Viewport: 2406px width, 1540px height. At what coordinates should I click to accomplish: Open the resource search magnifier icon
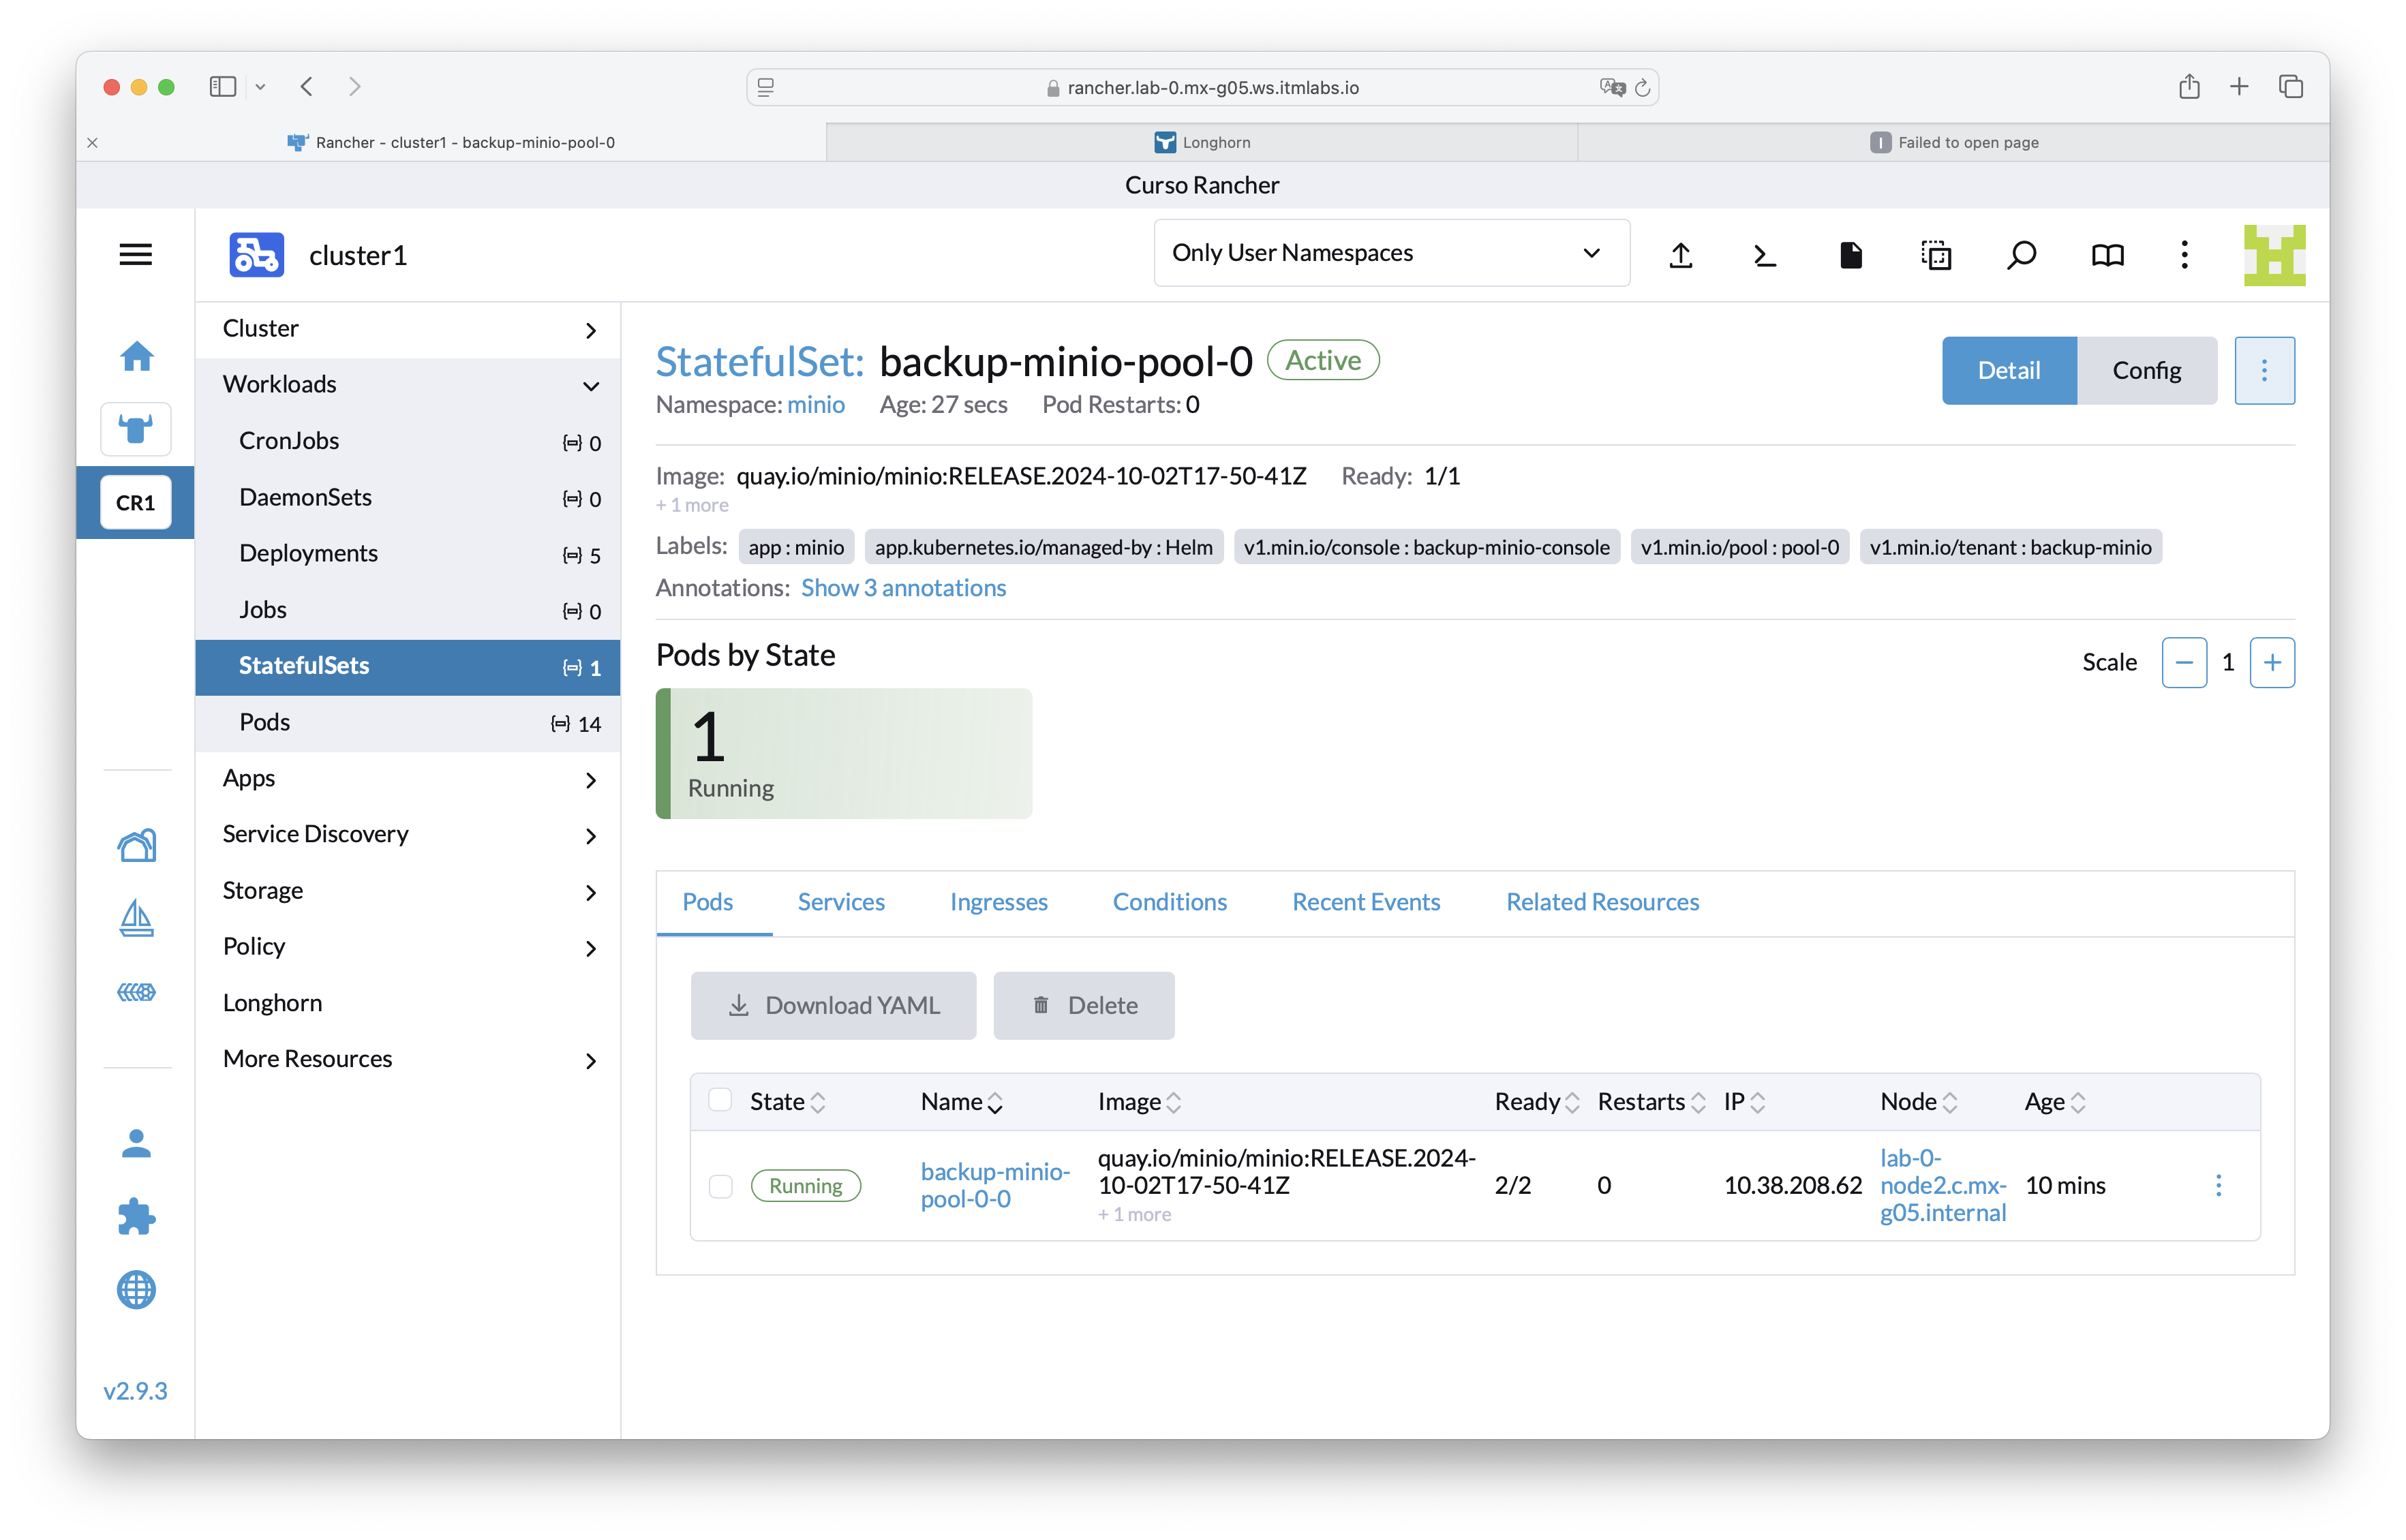pos(2021,255)
